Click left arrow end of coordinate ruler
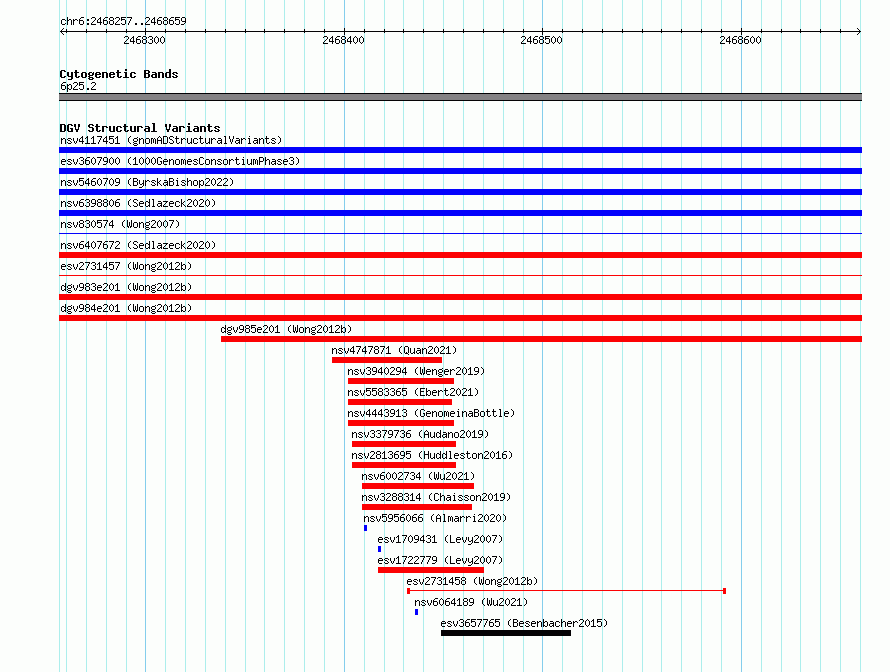Screen dimensions: 890x672 coord(62,31)
